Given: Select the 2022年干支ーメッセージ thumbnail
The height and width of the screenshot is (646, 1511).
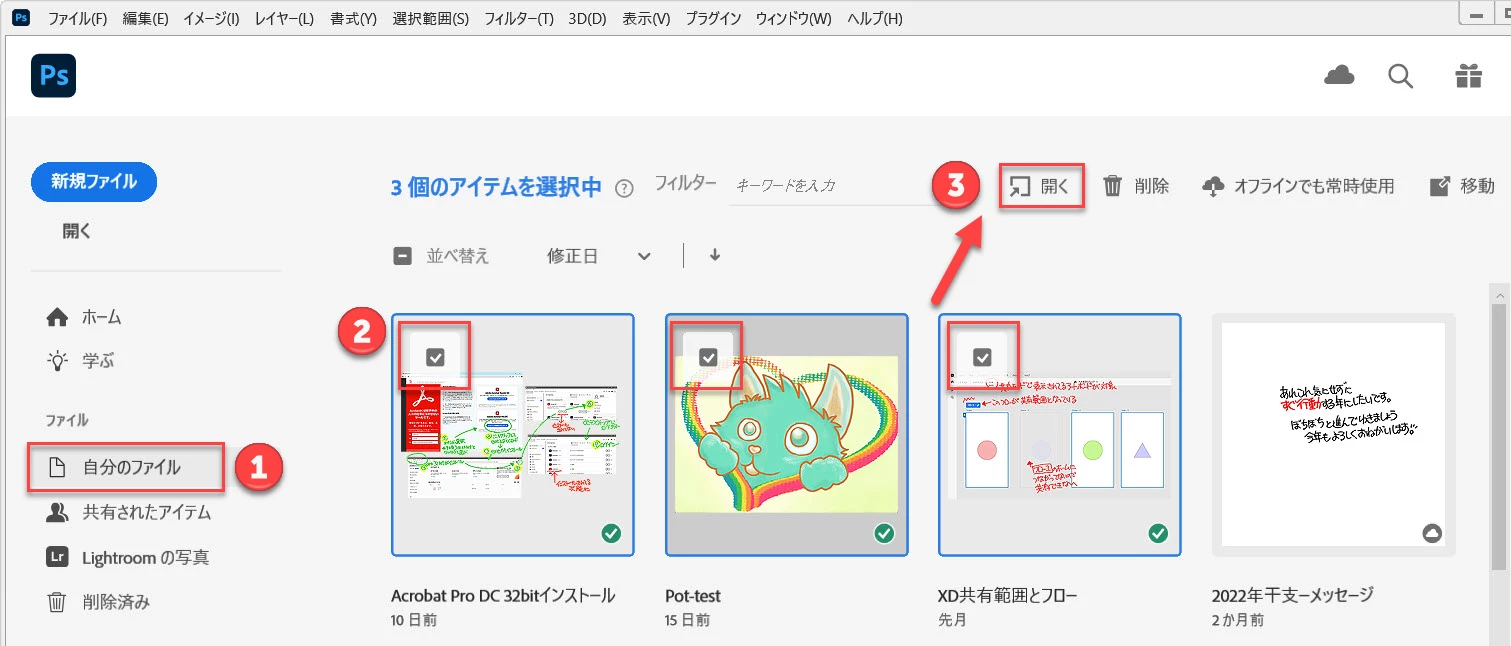Looking at the screenshot, I should (x=1333, y=434).
